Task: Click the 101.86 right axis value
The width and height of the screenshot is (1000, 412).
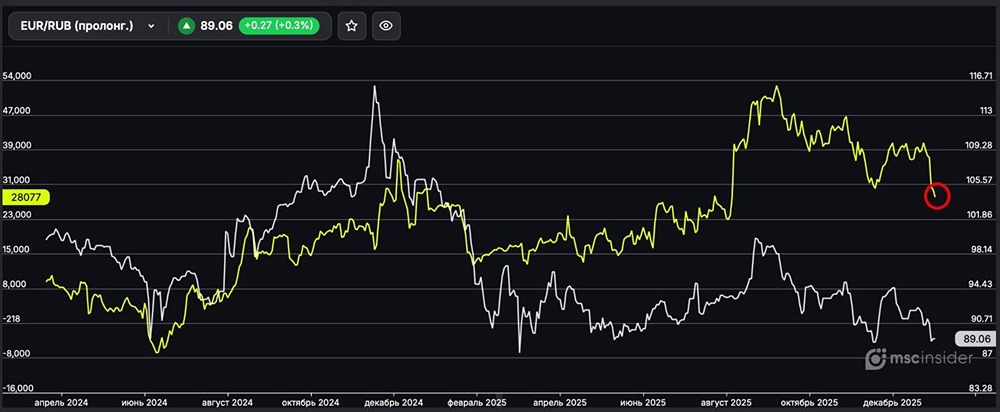Action: coord(980,215)
